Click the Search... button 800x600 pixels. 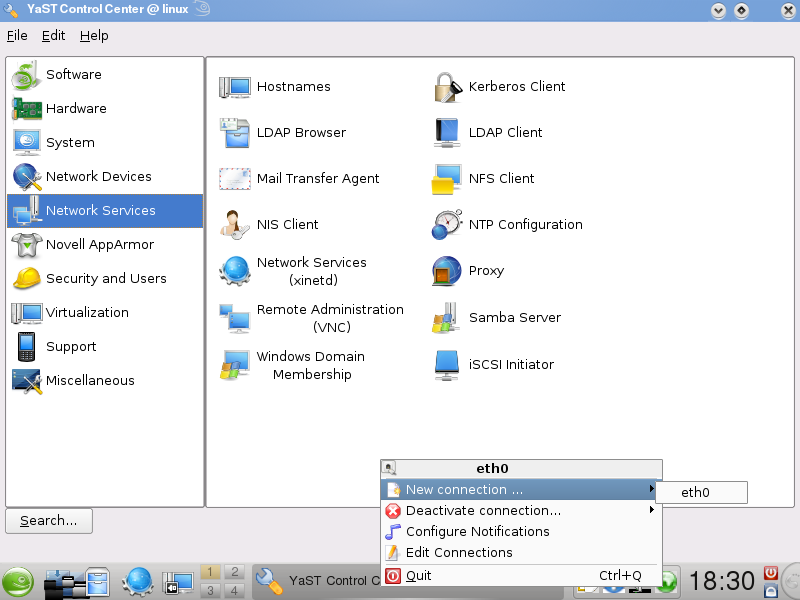click(x=49, y=521)
